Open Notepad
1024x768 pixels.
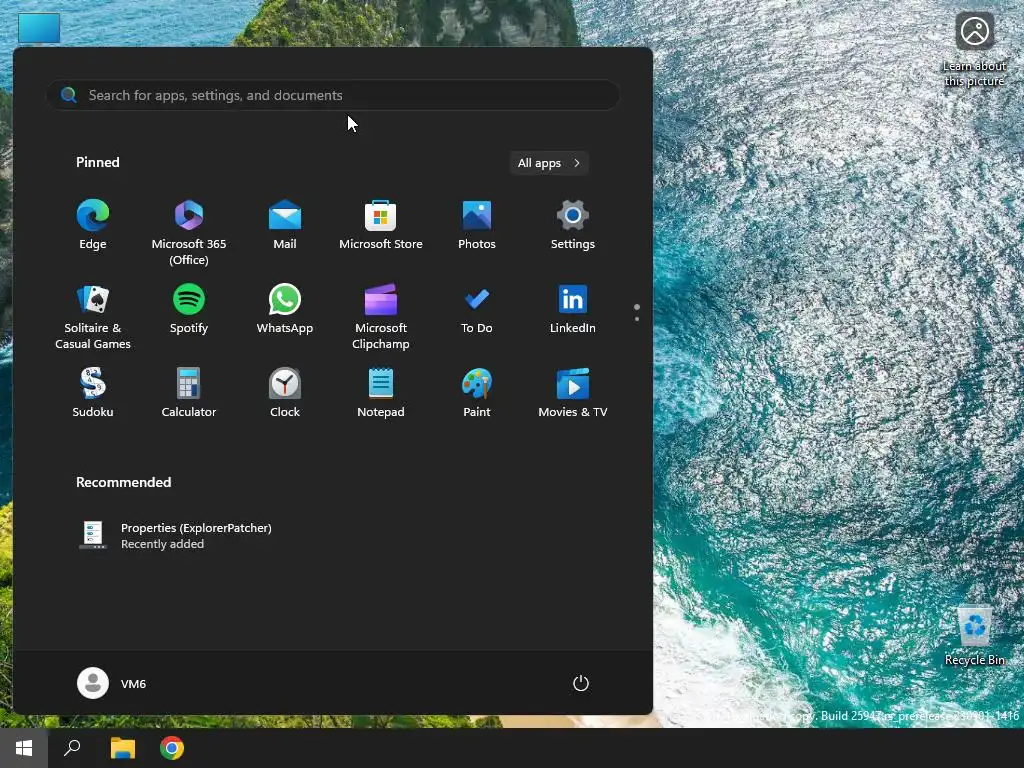[x=381, y=392]
